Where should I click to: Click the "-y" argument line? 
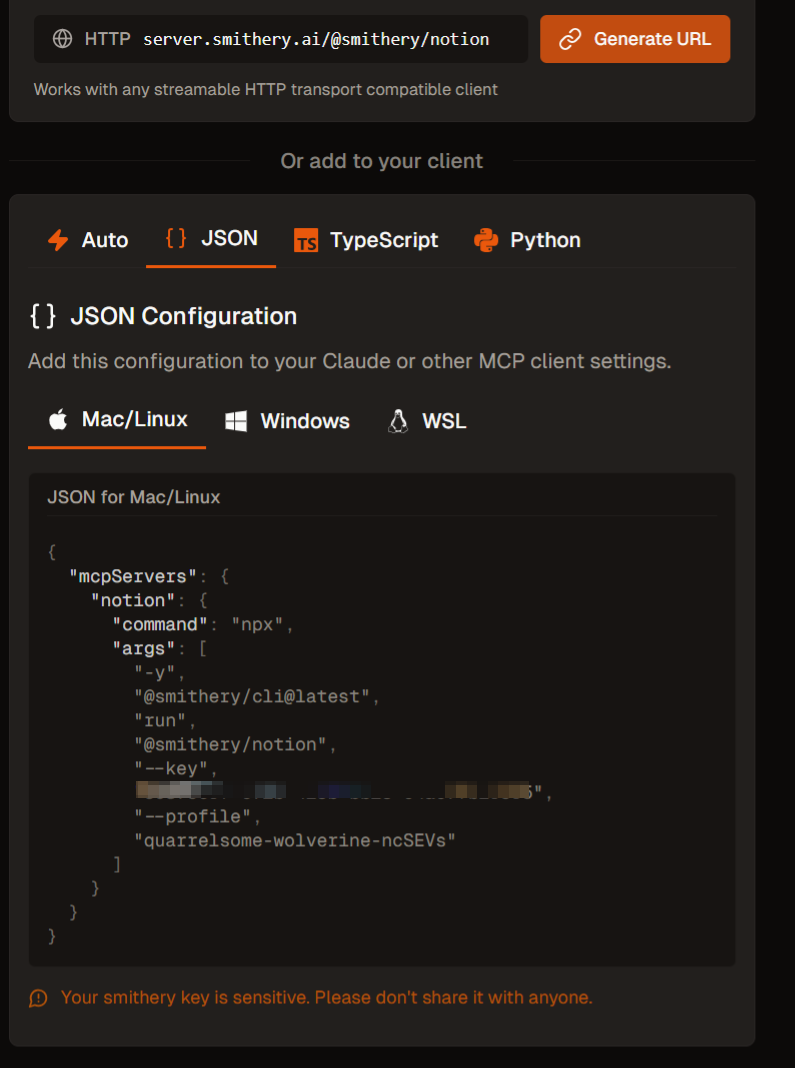click(x=160, y=672)
